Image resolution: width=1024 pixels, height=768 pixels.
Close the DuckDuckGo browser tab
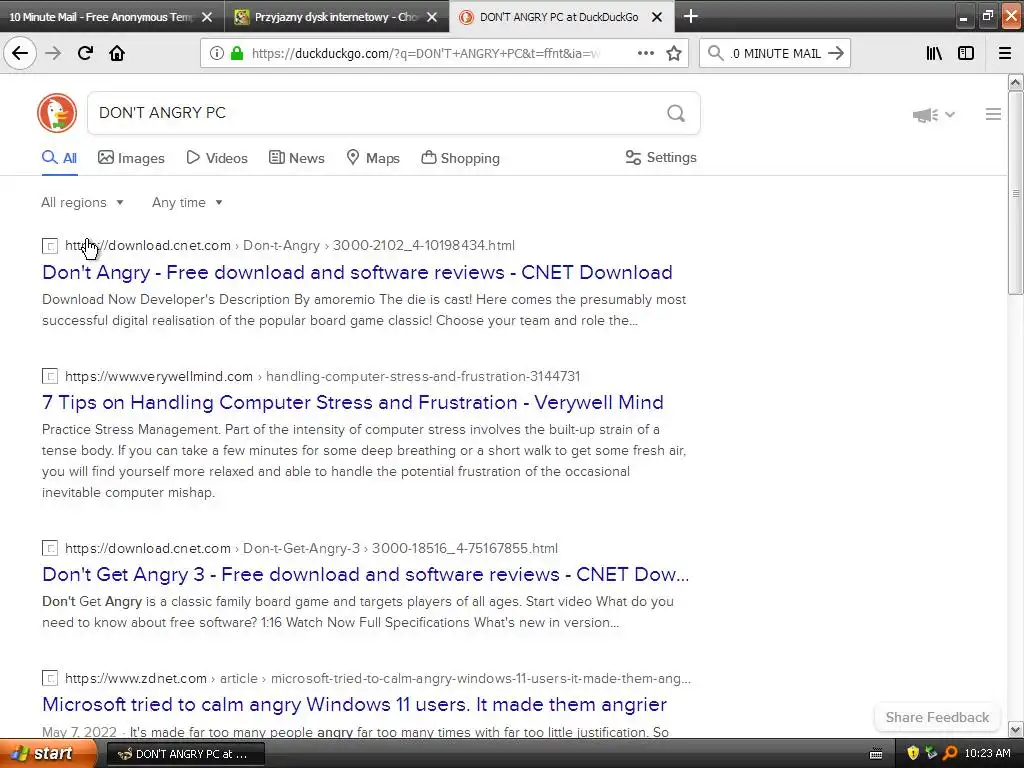658,17
